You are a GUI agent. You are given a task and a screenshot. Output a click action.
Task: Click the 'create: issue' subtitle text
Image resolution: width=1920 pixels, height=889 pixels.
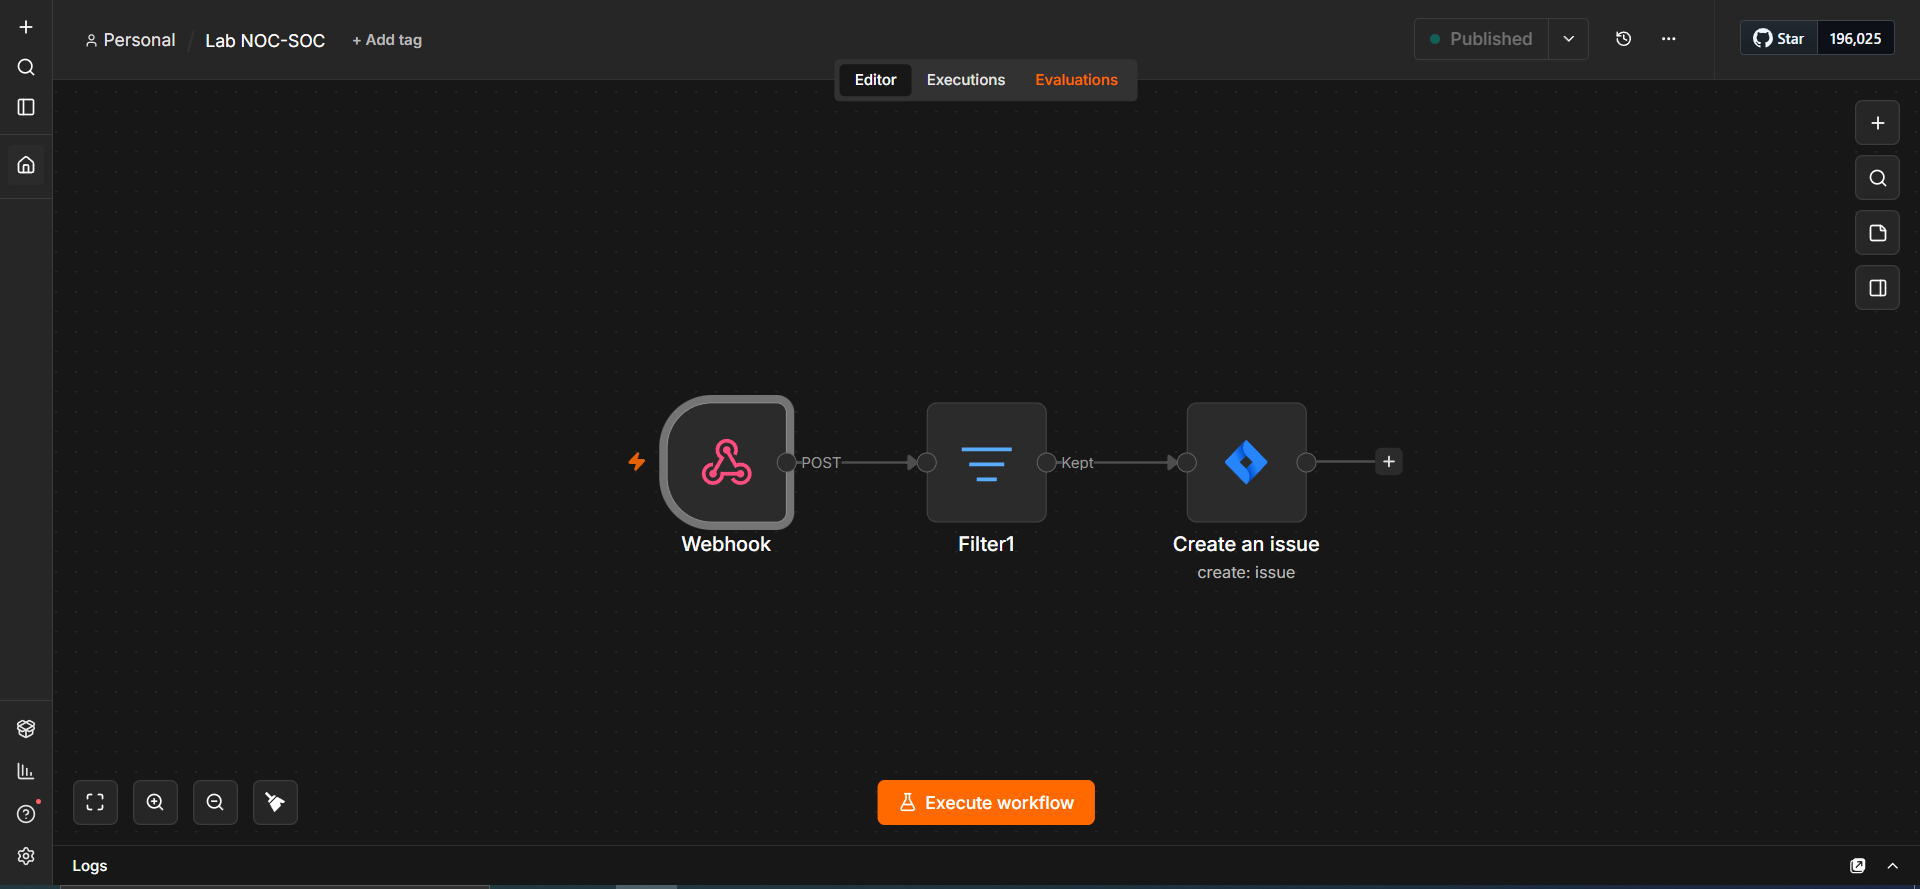click(1246, 573)
